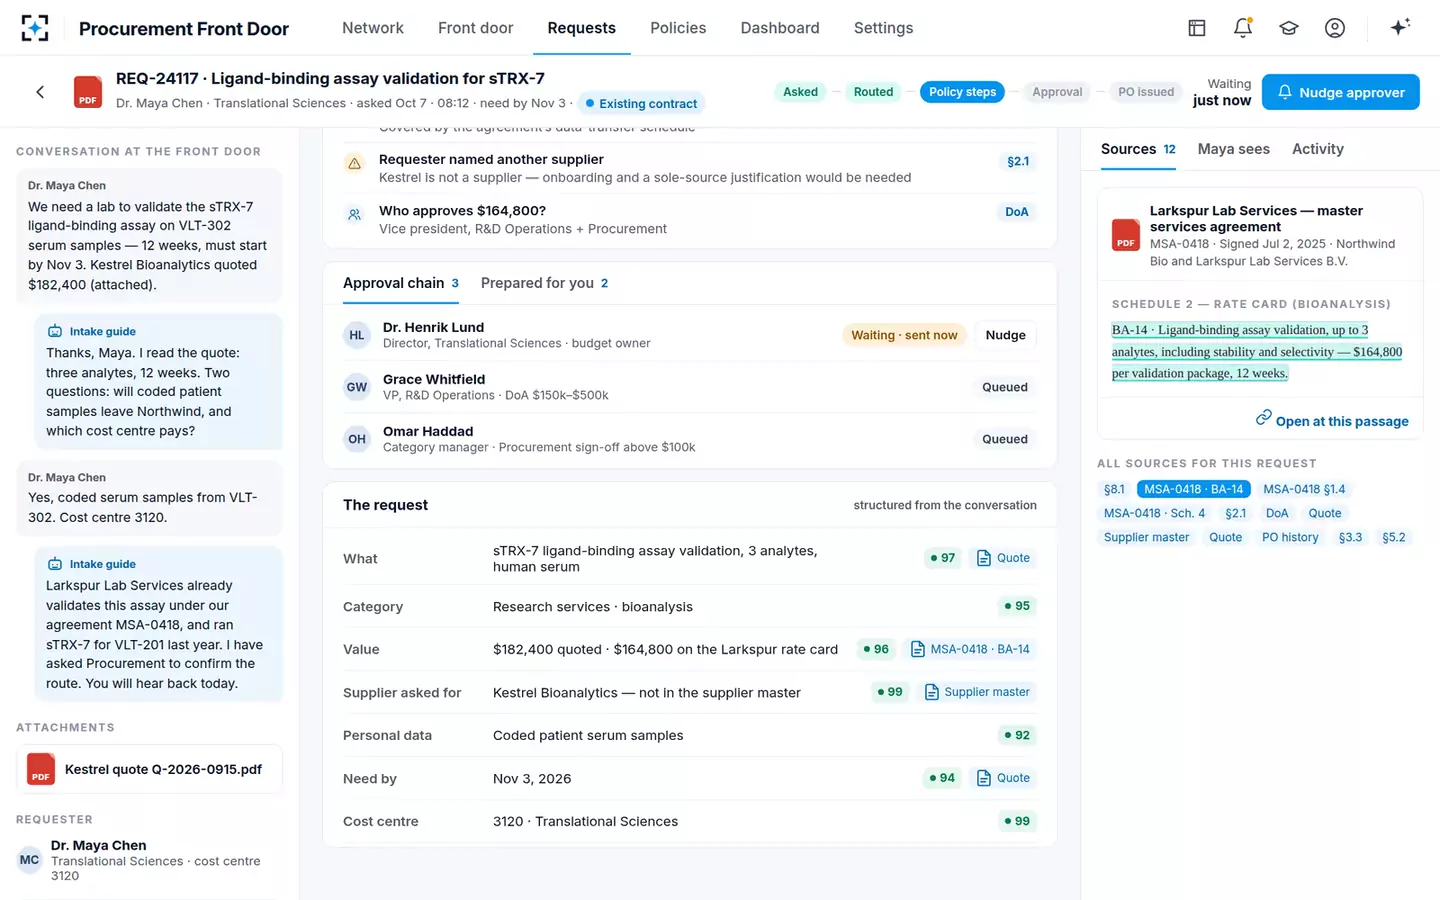Select the Prepared for you tab
The height and width of the screenshot is (900, 1440).
(x=544, y=283)
